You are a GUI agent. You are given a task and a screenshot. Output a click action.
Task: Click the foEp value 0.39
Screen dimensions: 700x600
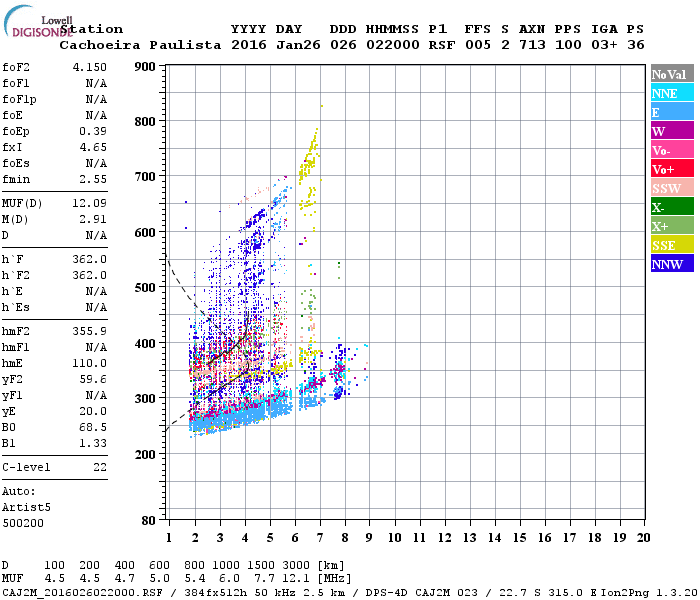93,131
